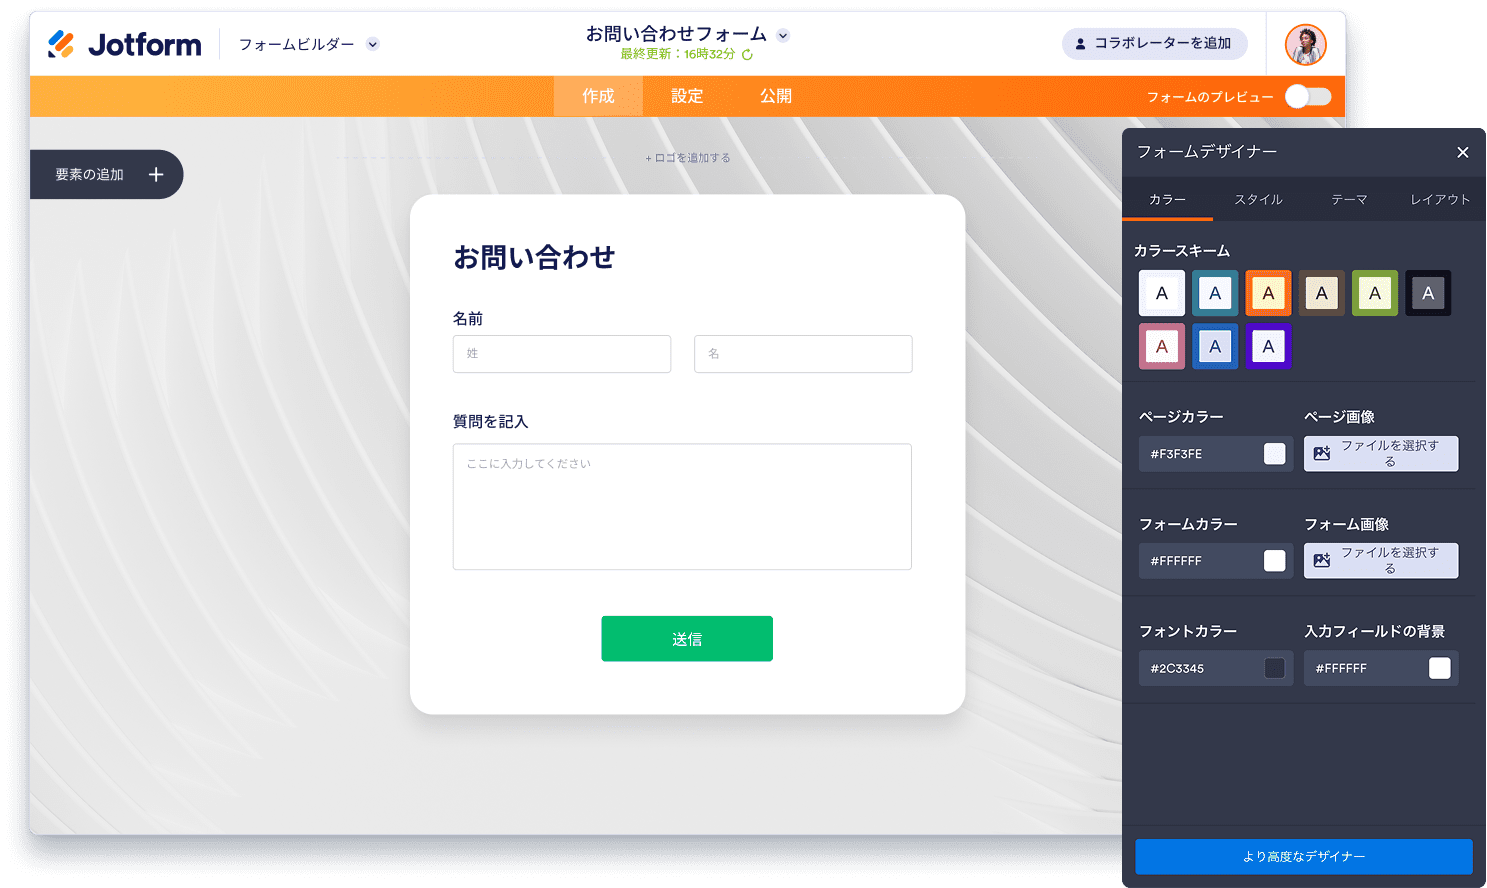
Task: Click the より高度なデザイナー button
Action: (1303, 856)
